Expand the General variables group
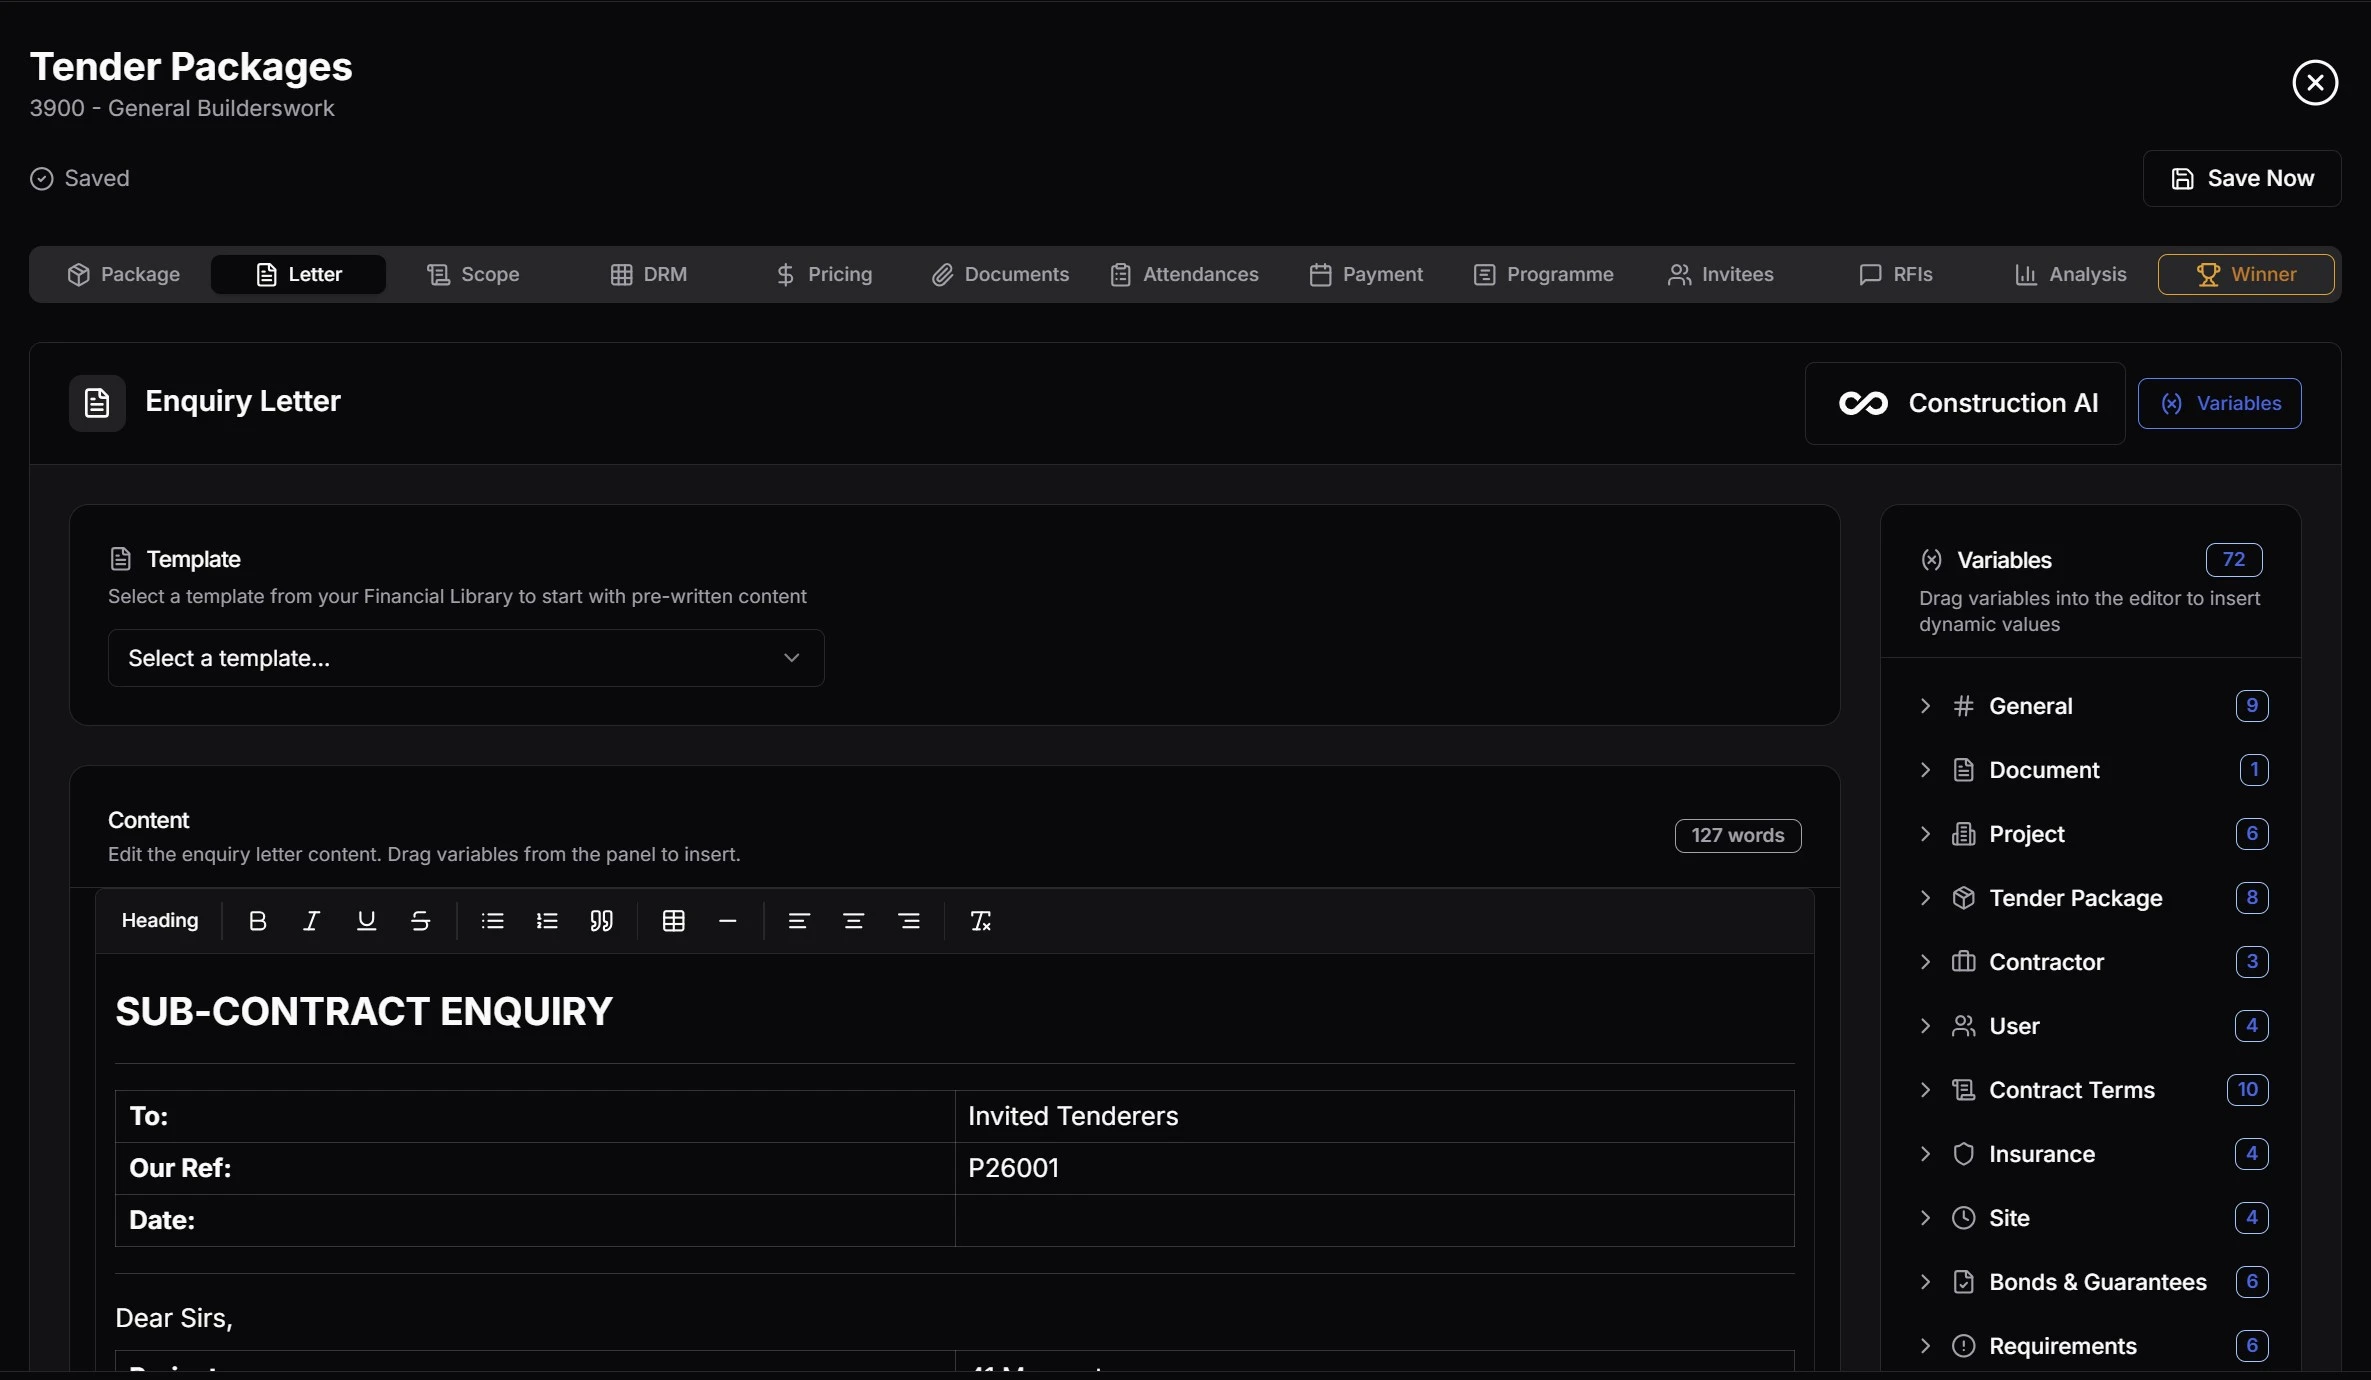2371x1380 pixels. point(2030,706)
